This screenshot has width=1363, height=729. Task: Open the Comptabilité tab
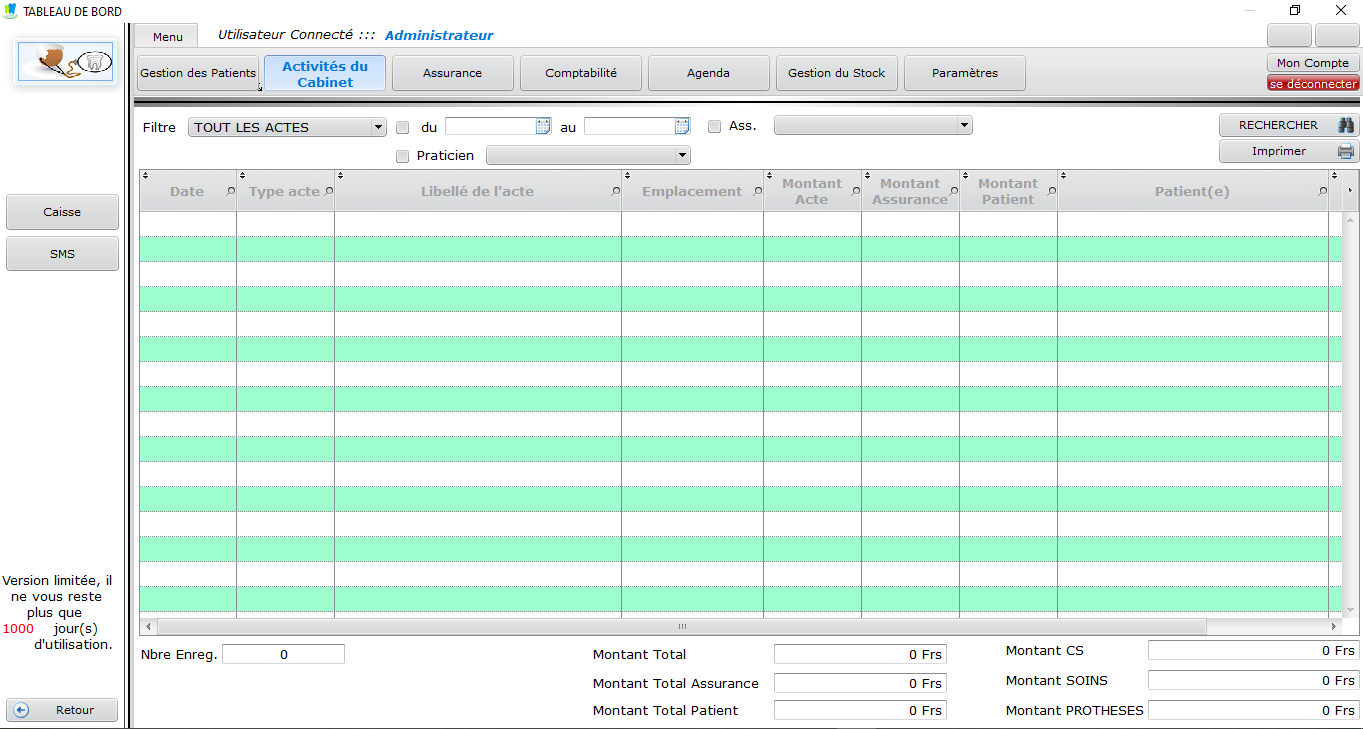[581, 73]
